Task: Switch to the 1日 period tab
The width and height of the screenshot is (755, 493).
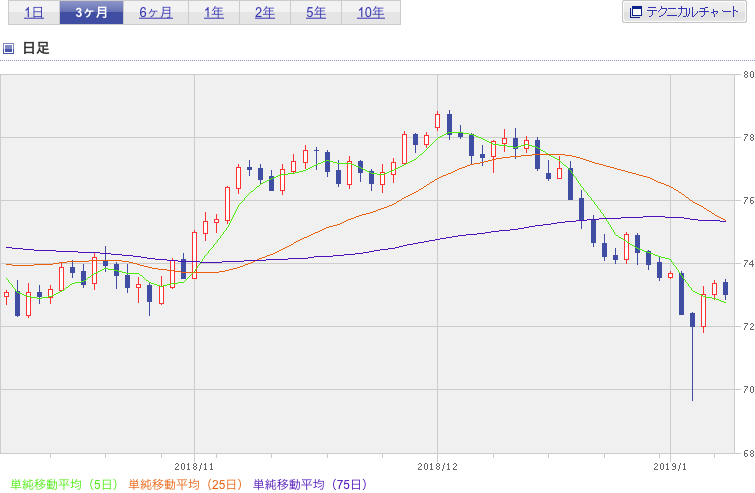Action: (x=34, y=12)
